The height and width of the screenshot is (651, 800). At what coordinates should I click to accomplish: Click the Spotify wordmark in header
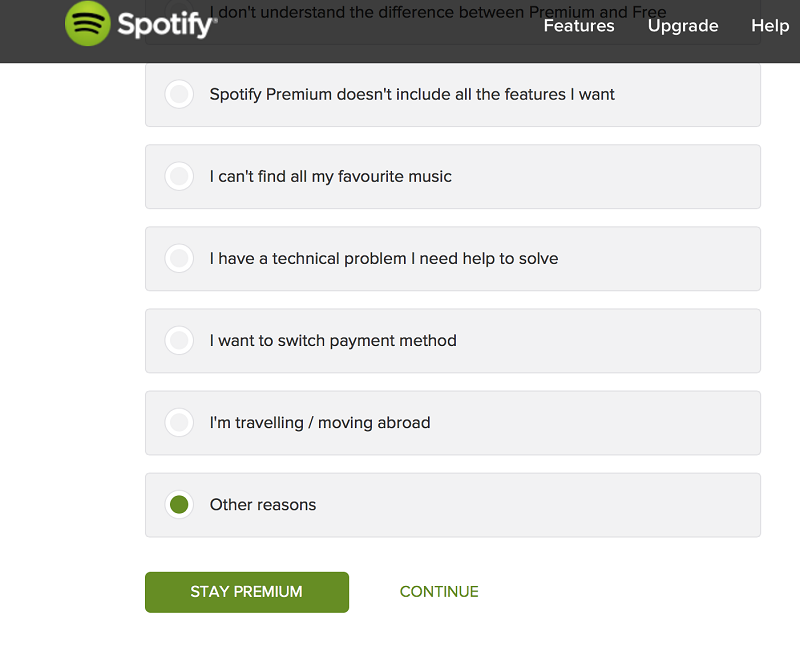(x=167, y=24)
